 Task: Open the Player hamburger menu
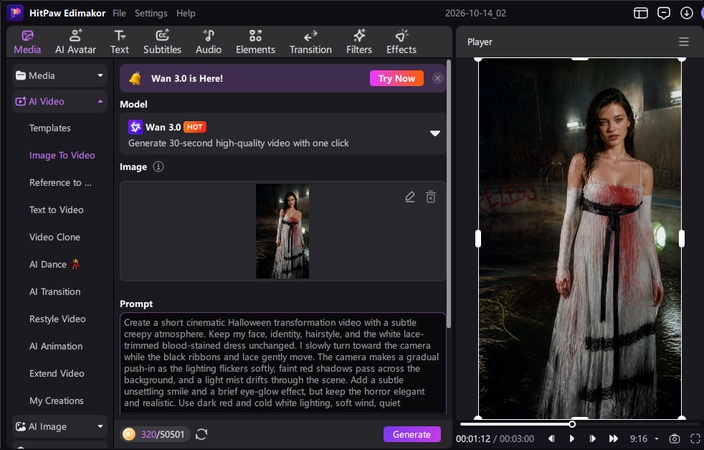point(684,42)
